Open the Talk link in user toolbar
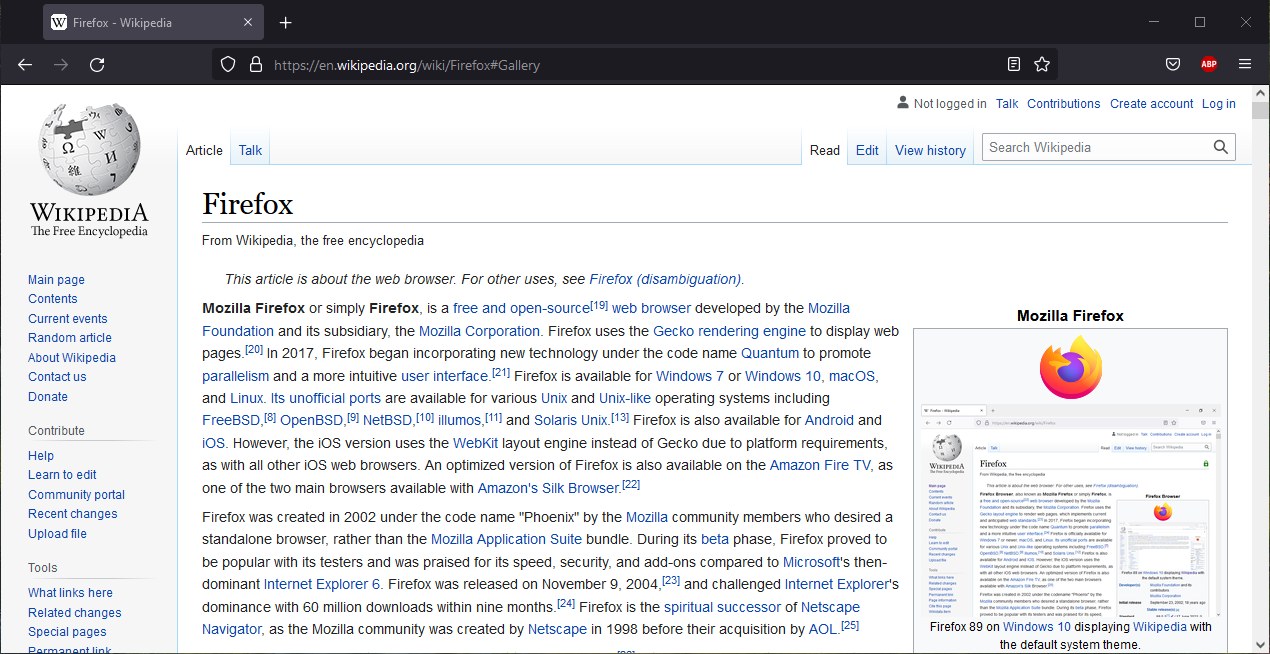Screen dimensions: 1270x654 (x=1007, y=104)
